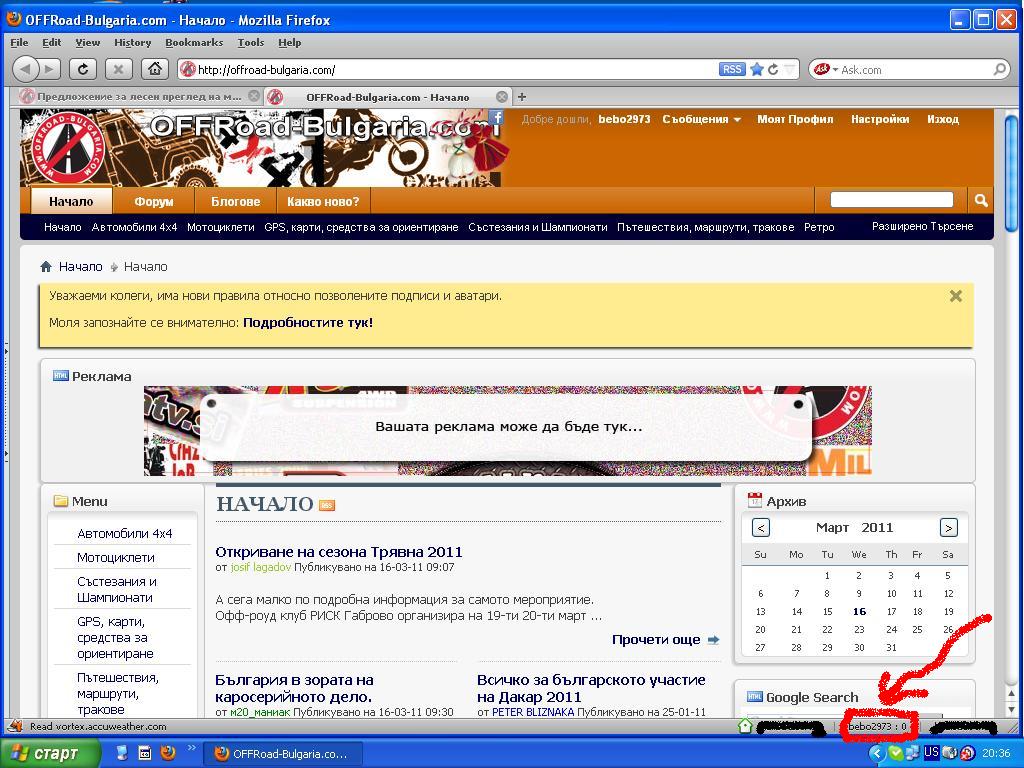Open the File menu
The width and height of the screenshot is (1024, 768).
20,42
